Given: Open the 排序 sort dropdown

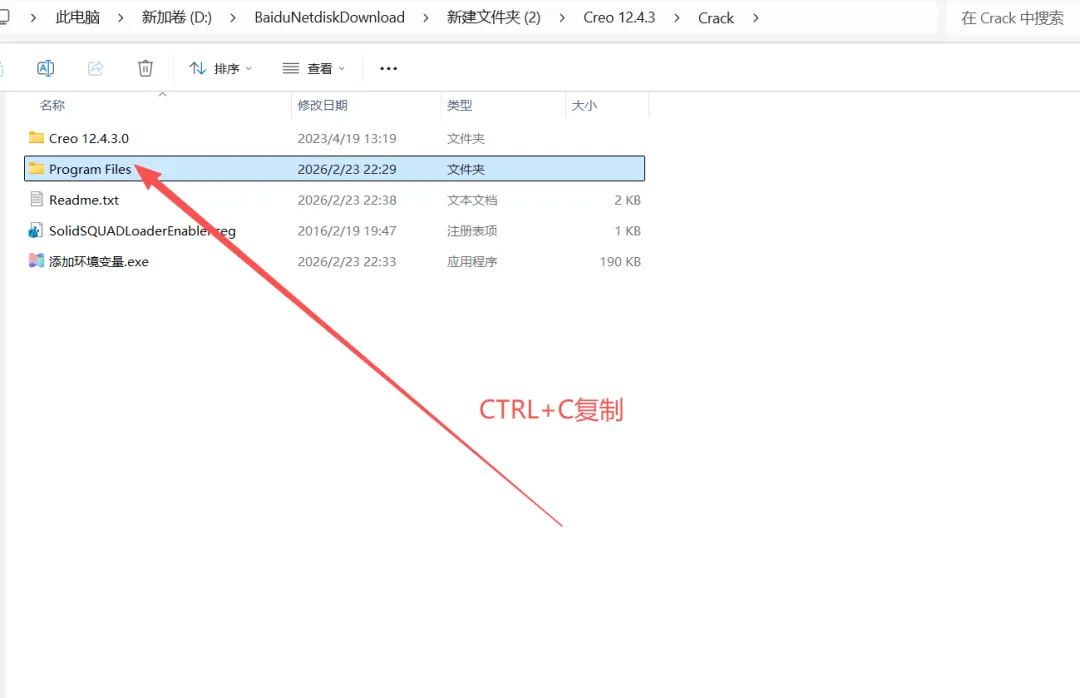Looking at the screenshot, I should 220,68.
